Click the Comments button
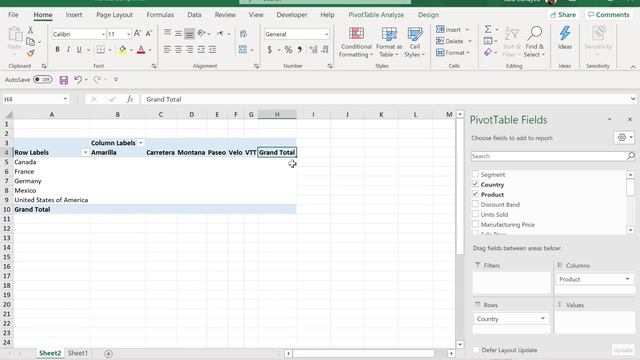The image size is (640, 360). (x=609, y=15)
